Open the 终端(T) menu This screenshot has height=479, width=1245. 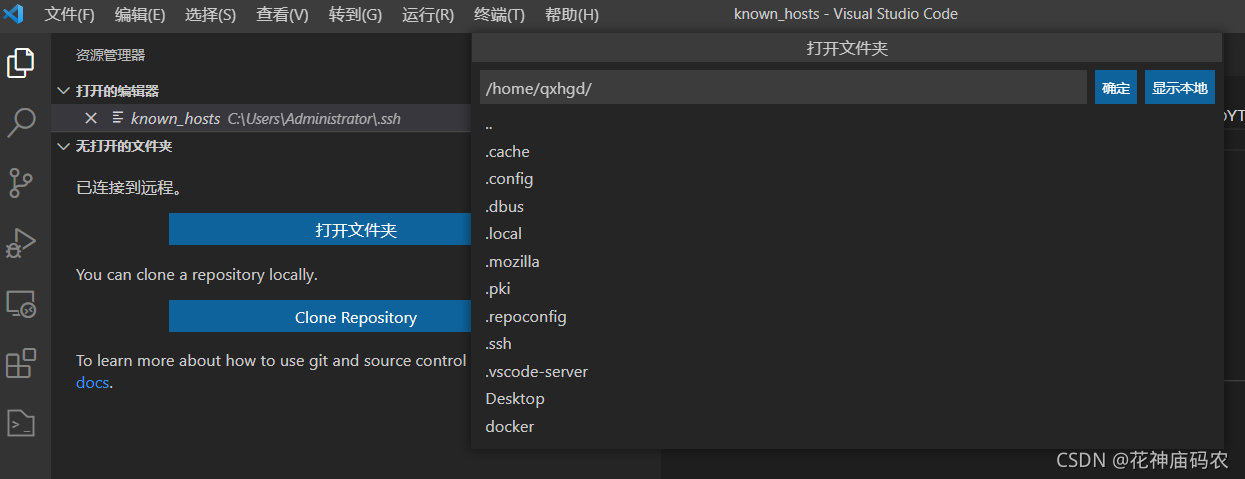coord(499,15)
